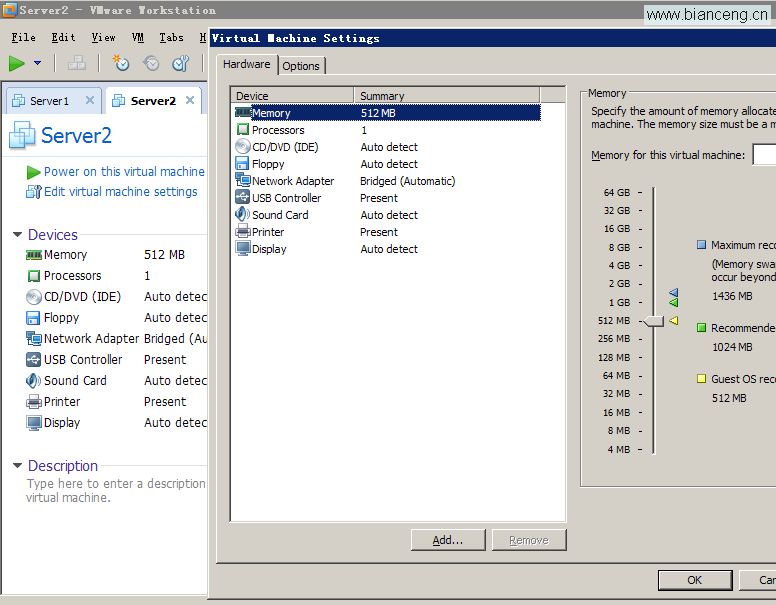776x605 pixels.
Task: Open the VM menu
Action: pos(138,38)
